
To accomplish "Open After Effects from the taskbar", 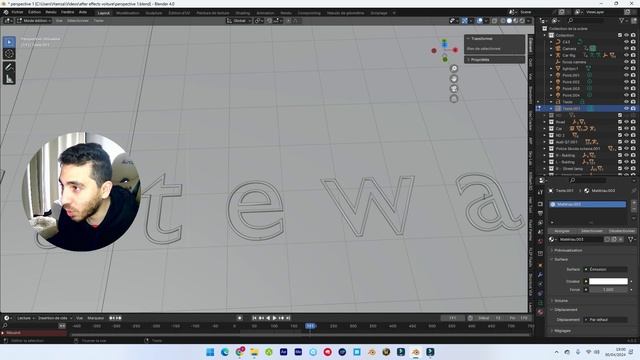I will (283, 352).
